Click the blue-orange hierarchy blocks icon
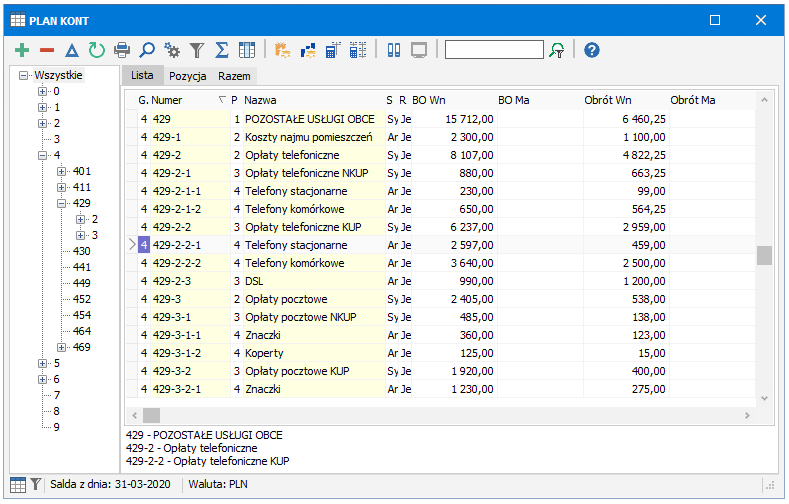 308,50
